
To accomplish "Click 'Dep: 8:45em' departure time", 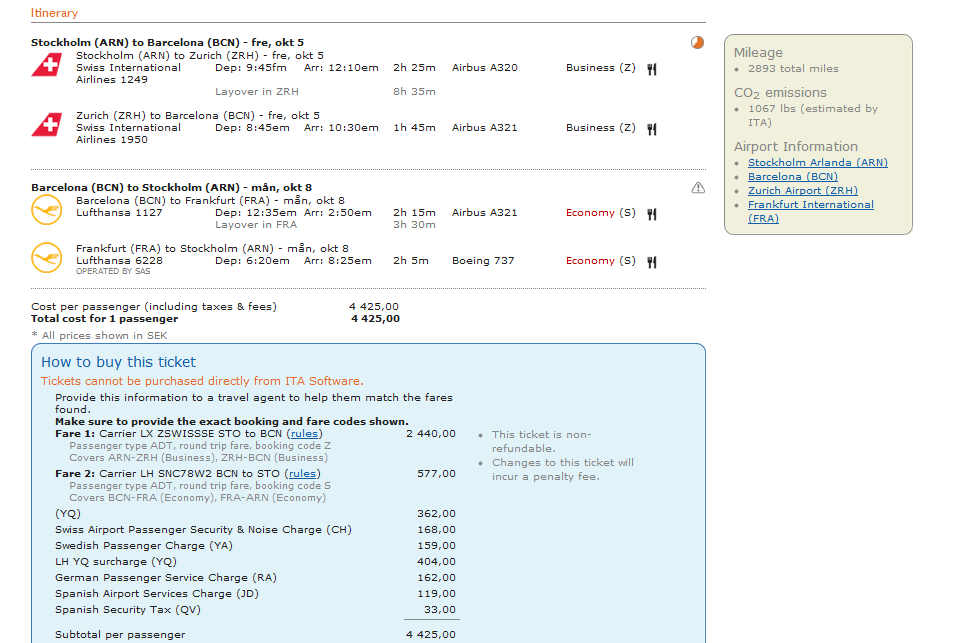I will [252, 128].
